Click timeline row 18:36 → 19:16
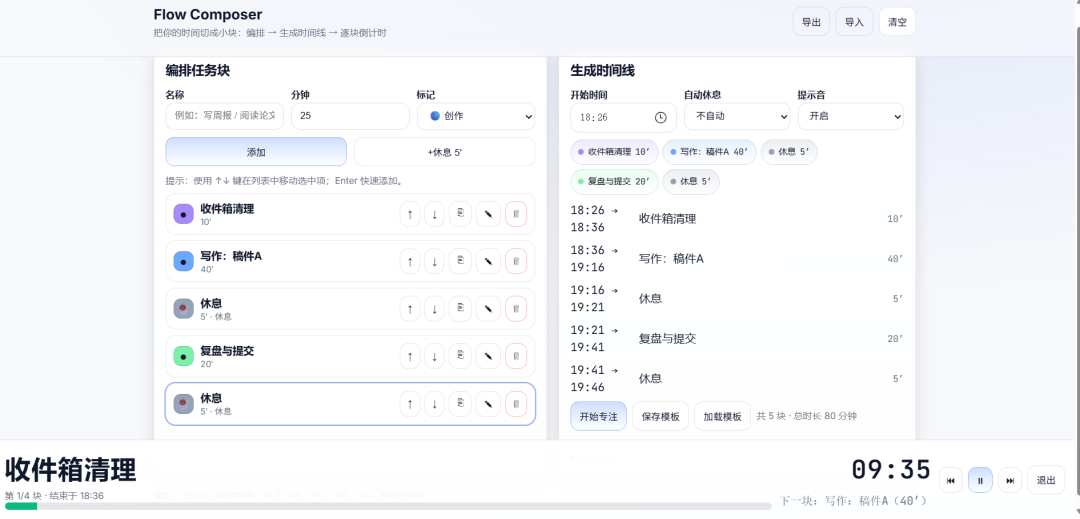 737,259
